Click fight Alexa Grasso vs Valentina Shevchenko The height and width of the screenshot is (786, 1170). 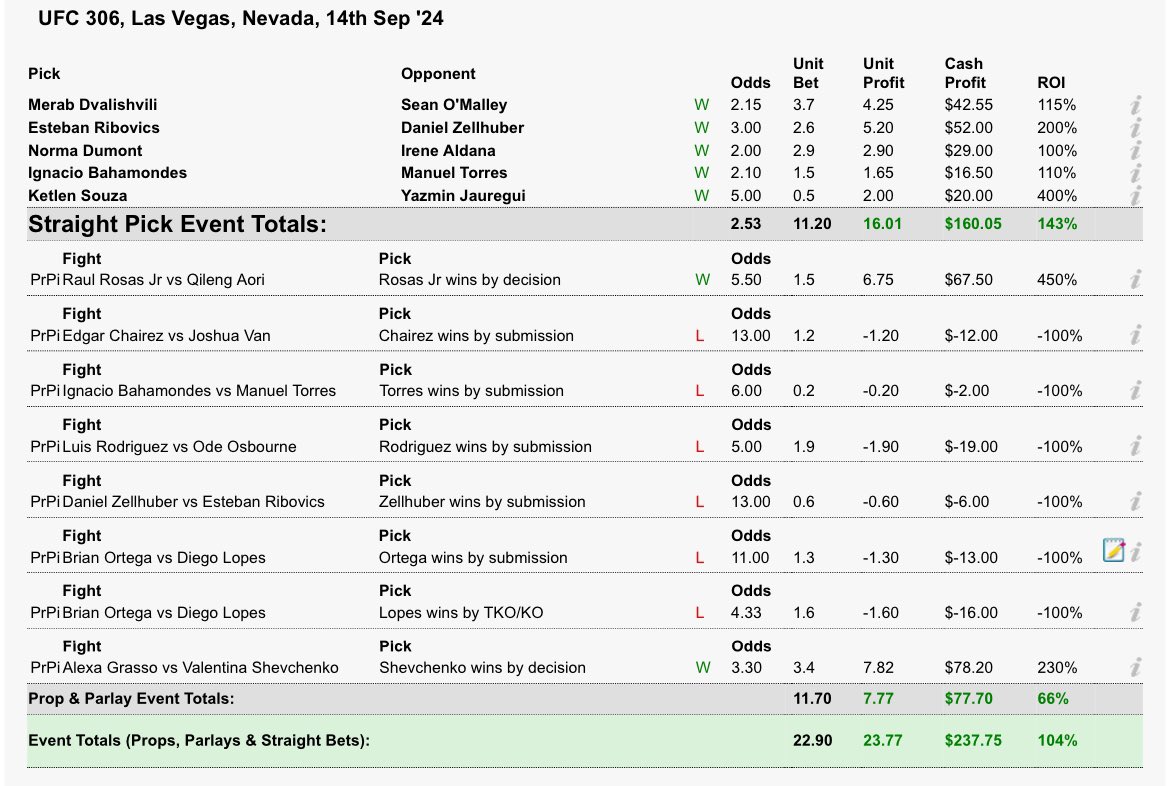[201, 667]
